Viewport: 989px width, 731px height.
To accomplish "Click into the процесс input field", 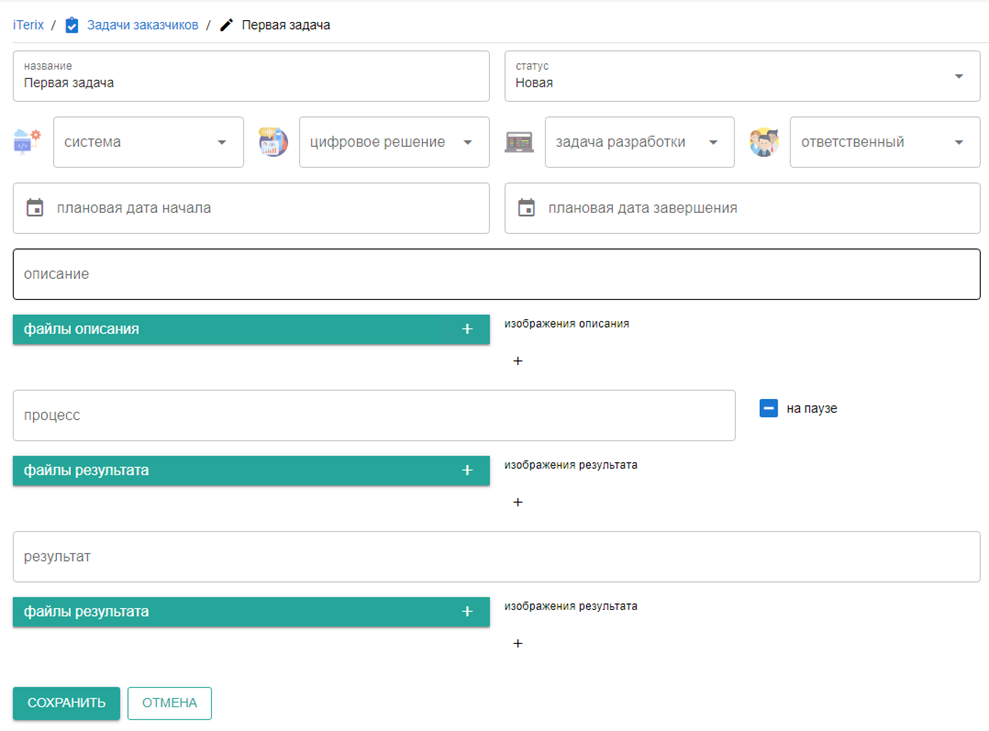I will (x=374, y=415).
